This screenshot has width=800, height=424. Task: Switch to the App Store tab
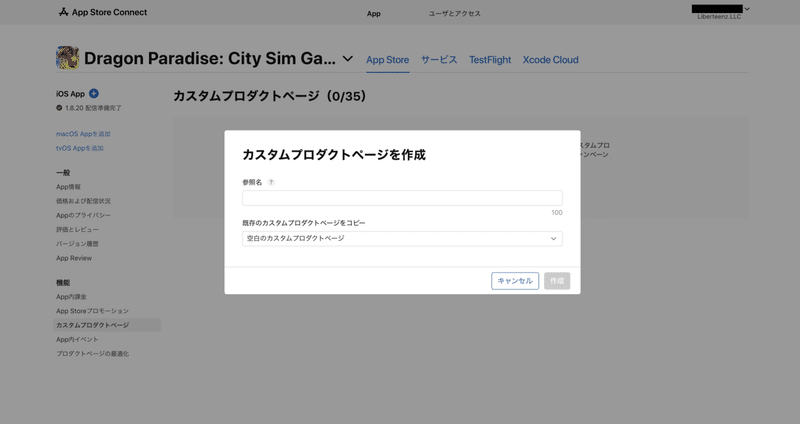[387, 60]
